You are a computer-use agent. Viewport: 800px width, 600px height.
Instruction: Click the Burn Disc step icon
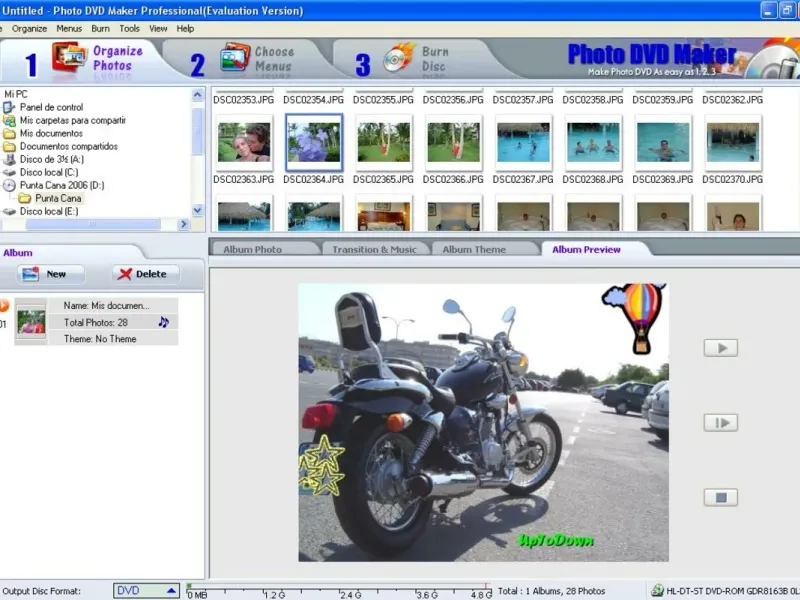tap(400, 58)
